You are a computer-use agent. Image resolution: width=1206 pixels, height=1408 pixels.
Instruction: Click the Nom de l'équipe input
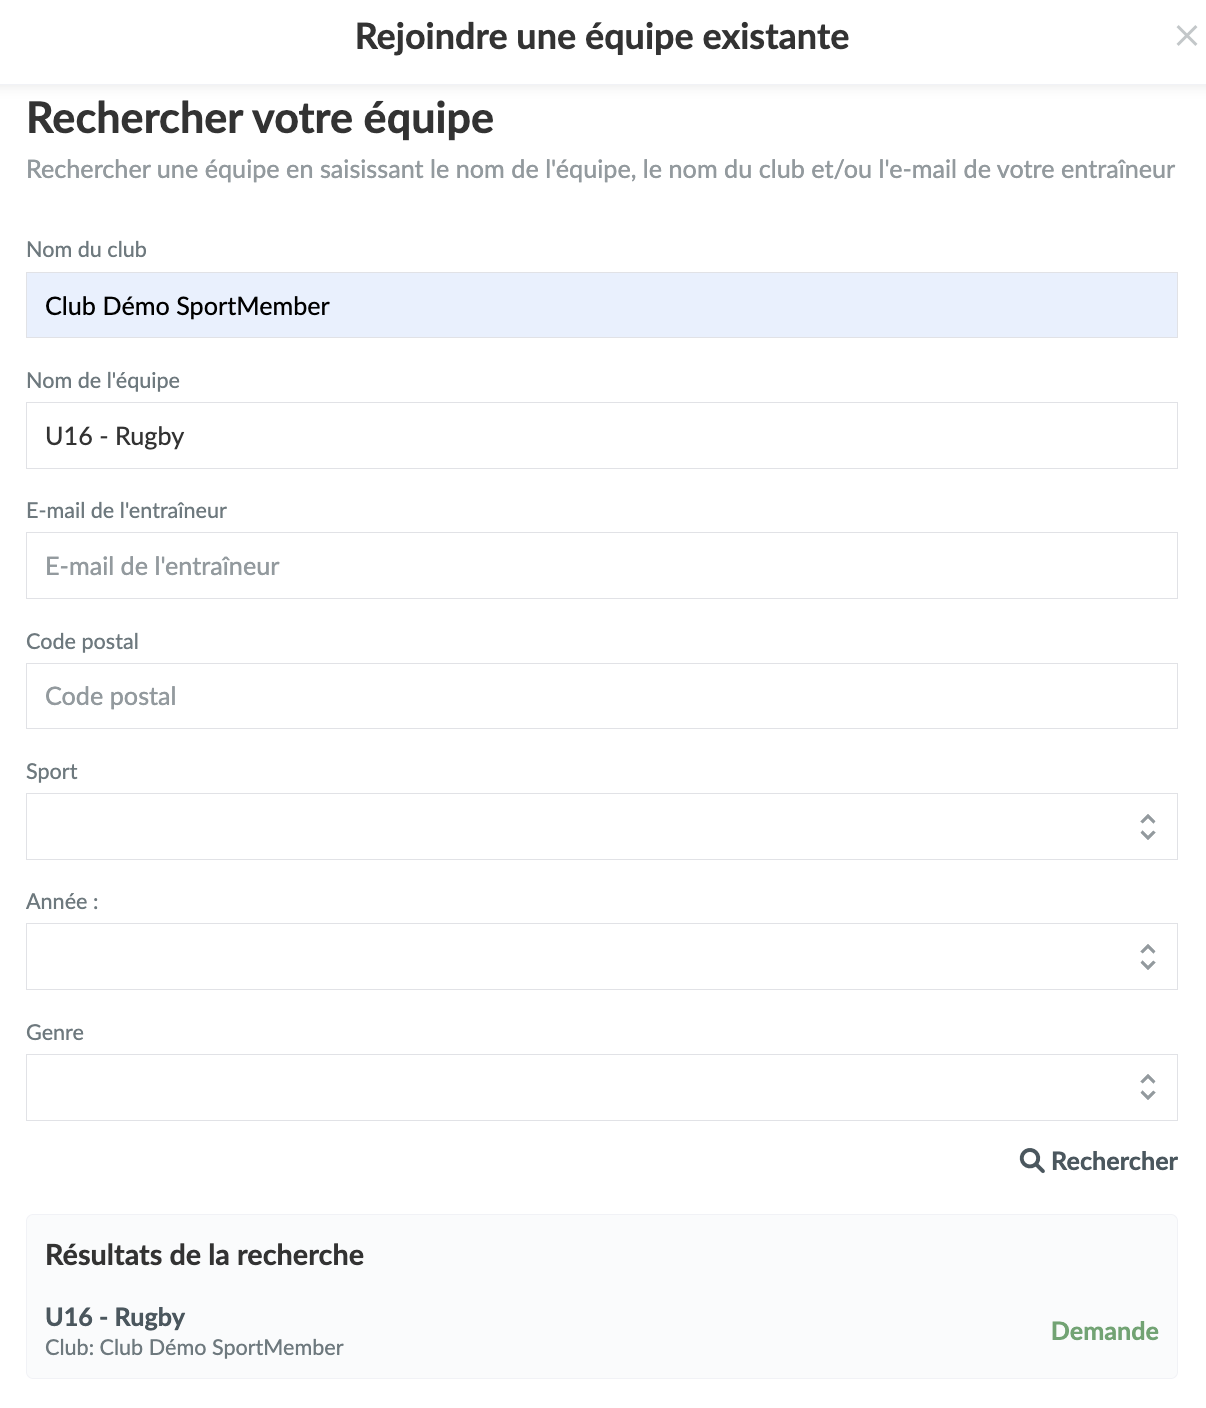pyautogui.click(x=601, y=435)
